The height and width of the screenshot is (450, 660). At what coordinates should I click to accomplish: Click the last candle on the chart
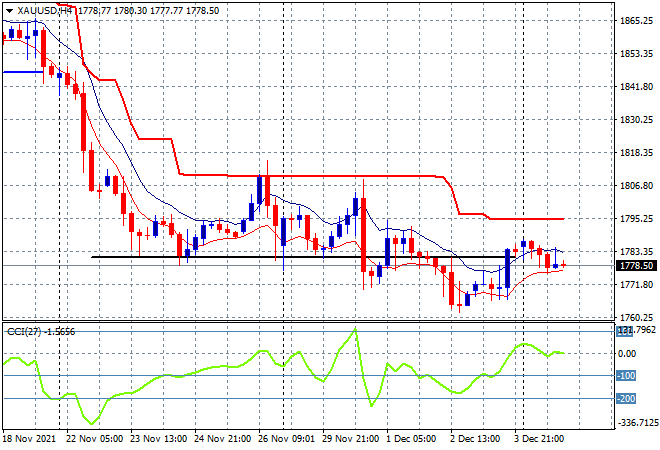564,265
